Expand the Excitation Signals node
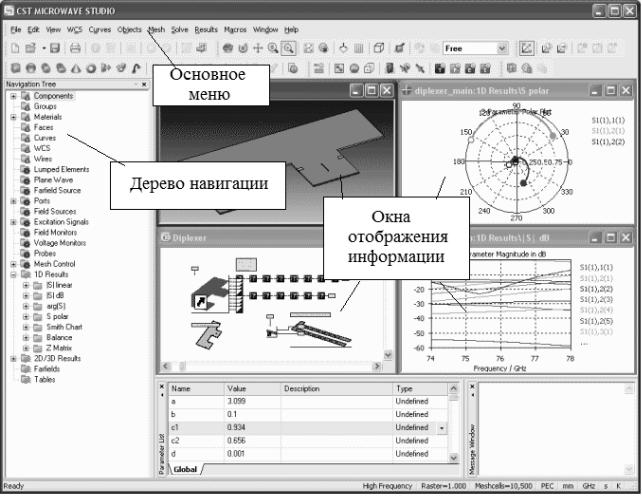The width and height of the screenshot is (642, 496). (x=14, y=222)
